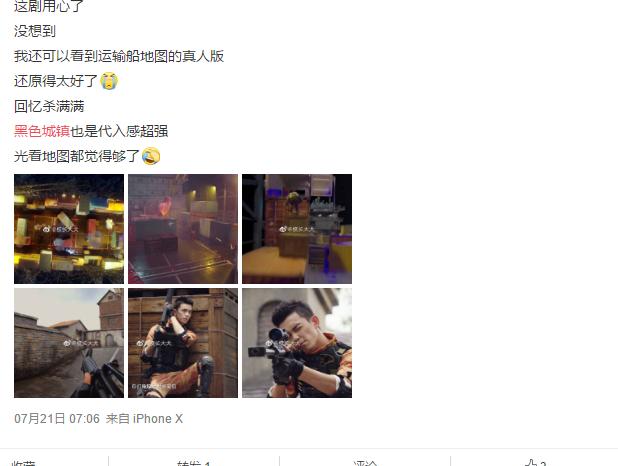Viewport: 618px width, 466px height.
Task: Open the first-person town street thumbnail
Action: click(x=69, y=343)
